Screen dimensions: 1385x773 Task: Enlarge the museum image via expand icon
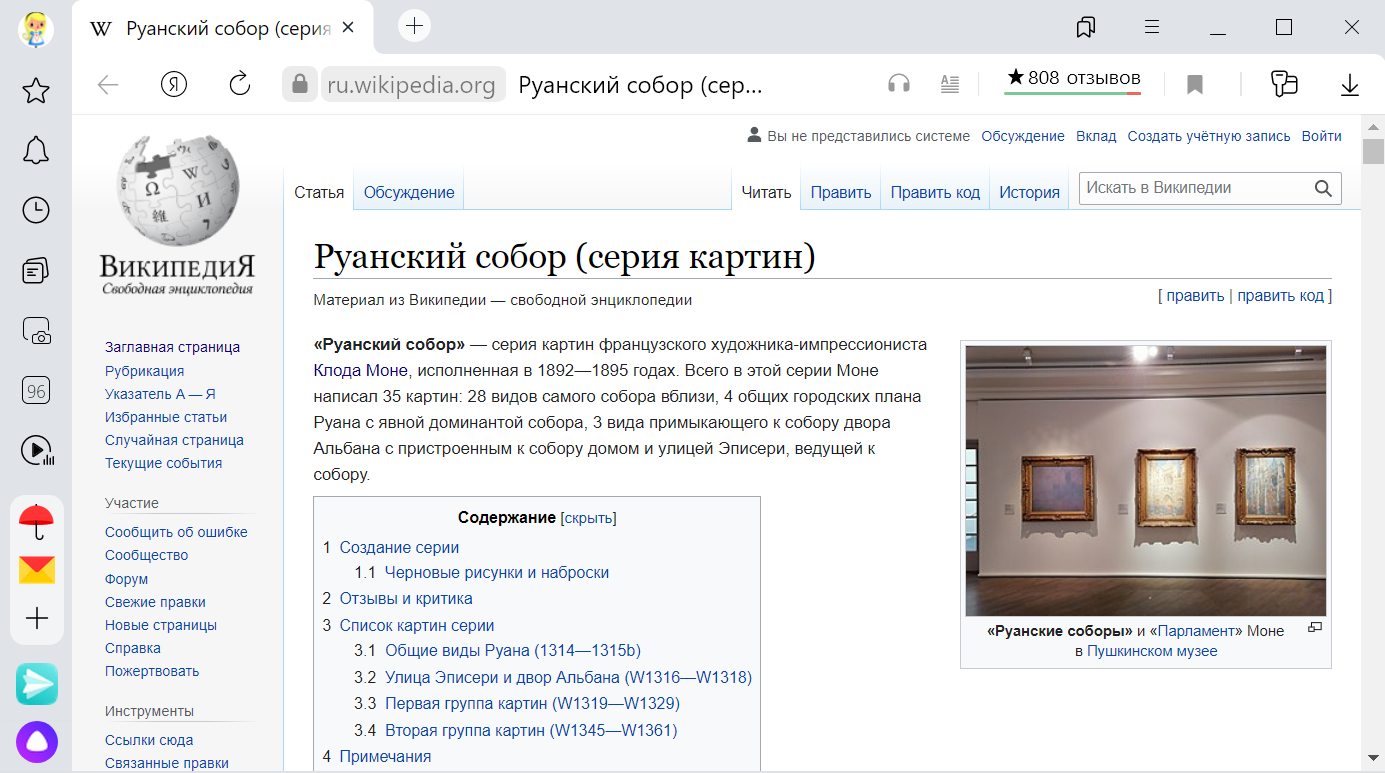(1315, 628)
